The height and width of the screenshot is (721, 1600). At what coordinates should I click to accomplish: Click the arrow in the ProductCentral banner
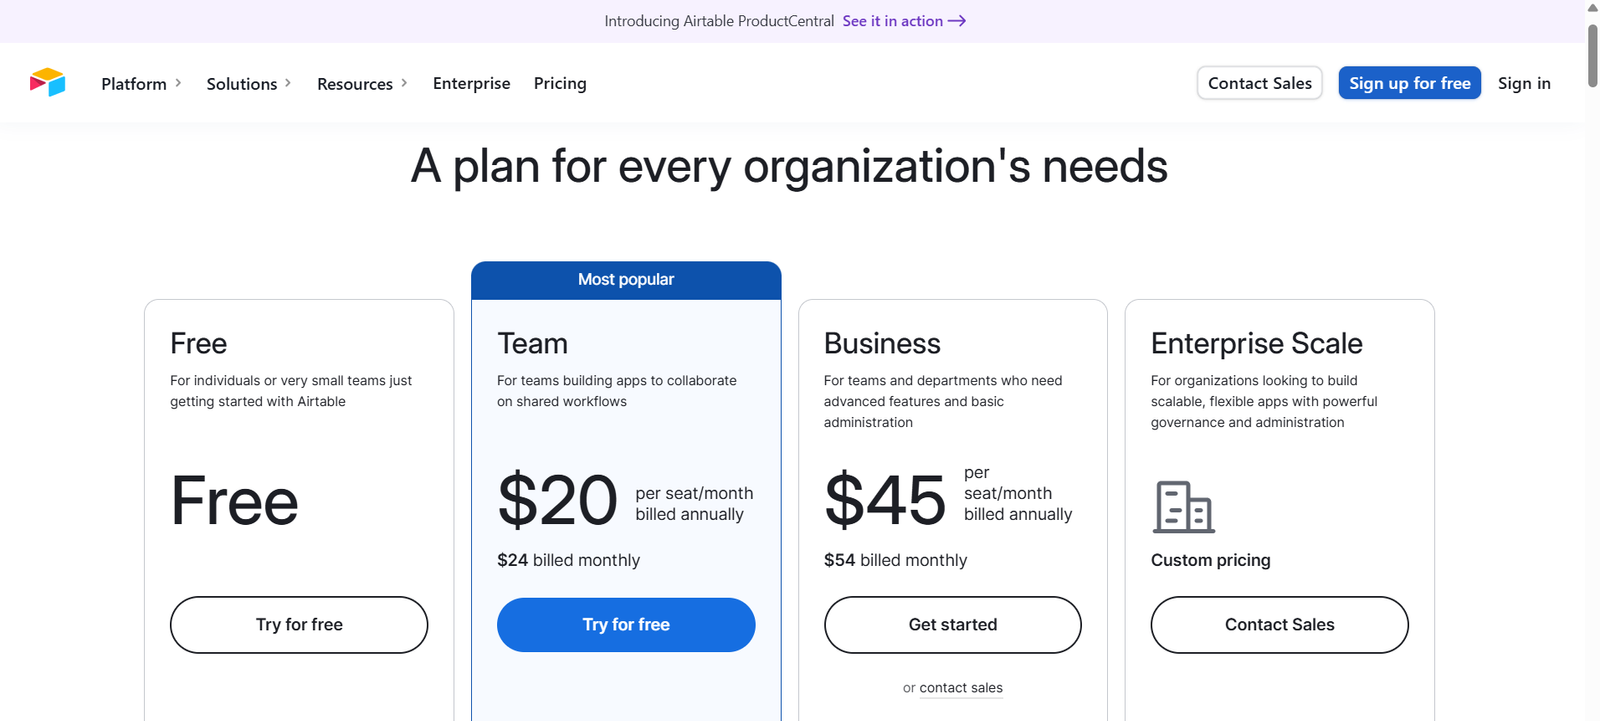(957, 21)
